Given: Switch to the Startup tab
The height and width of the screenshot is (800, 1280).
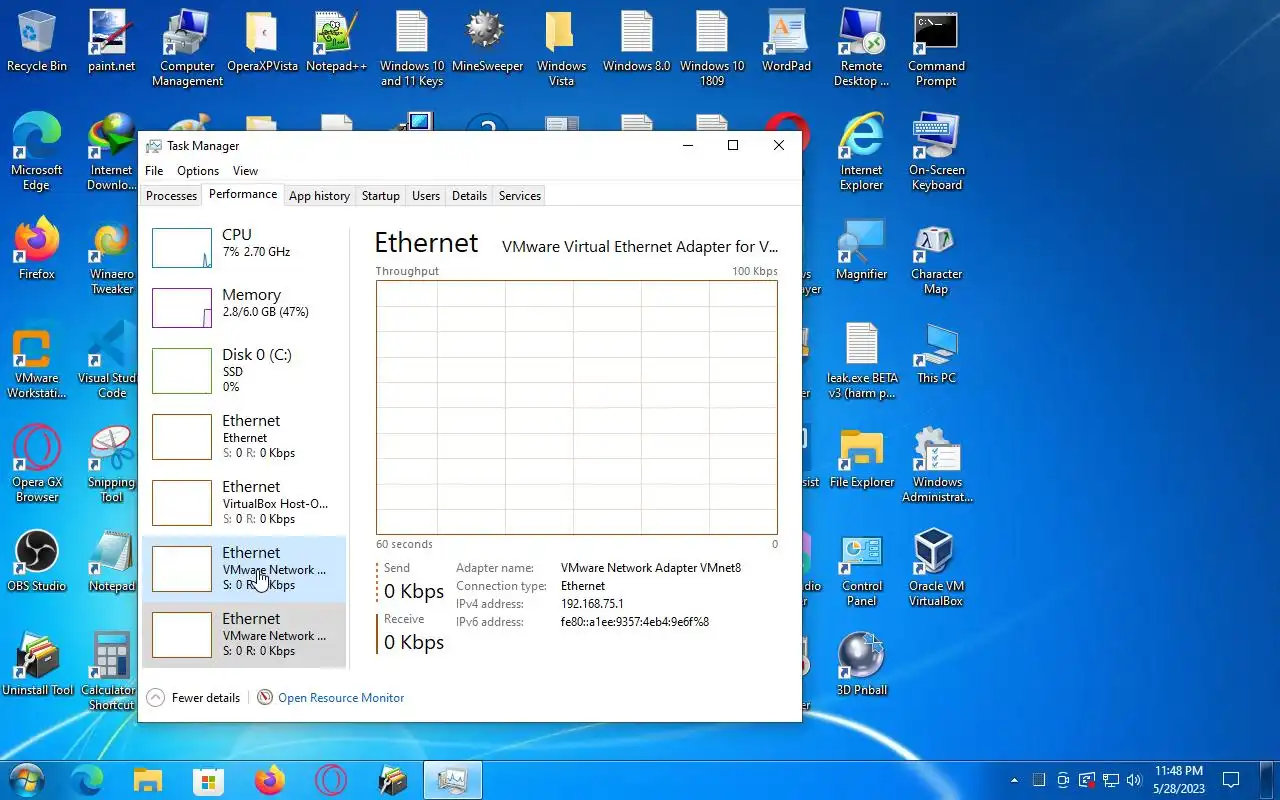Looking at the screenshot, I should [380, 196].
